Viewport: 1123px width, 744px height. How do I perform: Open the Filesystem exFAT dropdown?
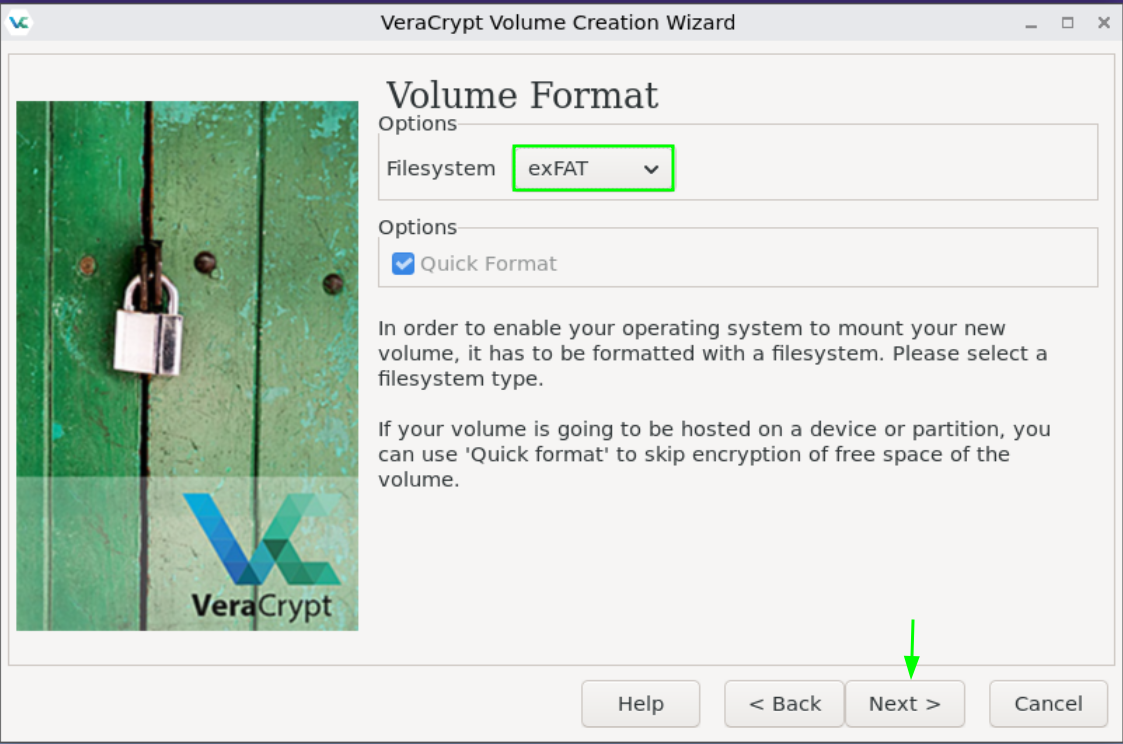click(593, 168)
